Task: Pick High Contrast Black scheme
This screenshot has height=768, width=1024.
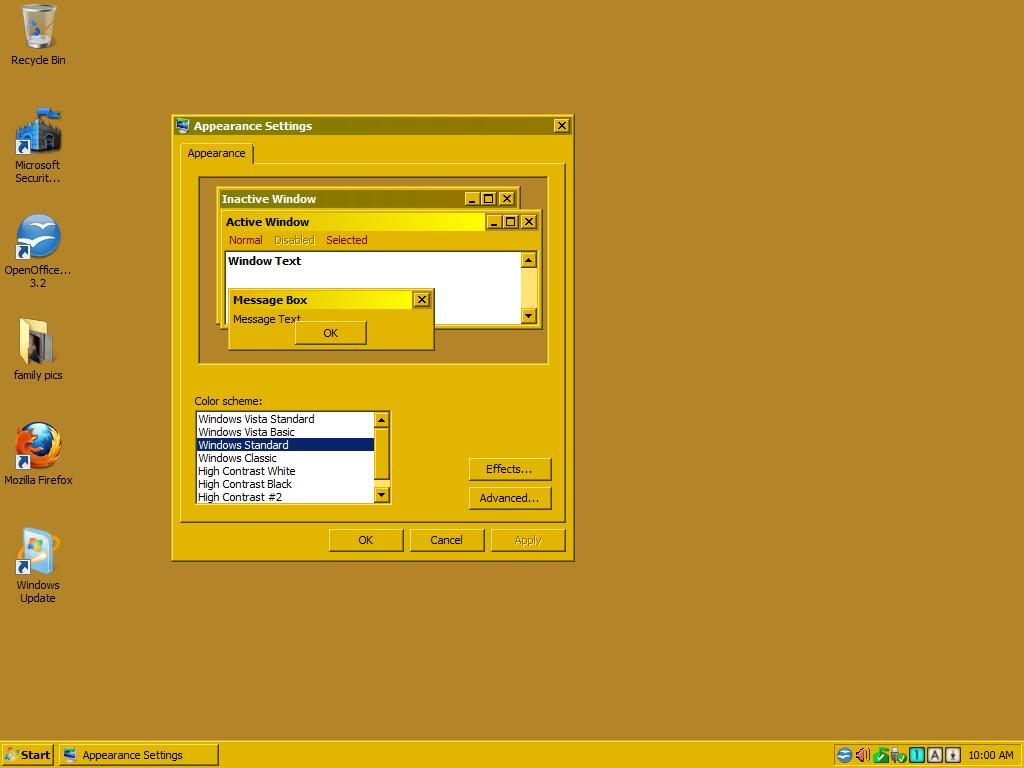Action: [244, 484]
